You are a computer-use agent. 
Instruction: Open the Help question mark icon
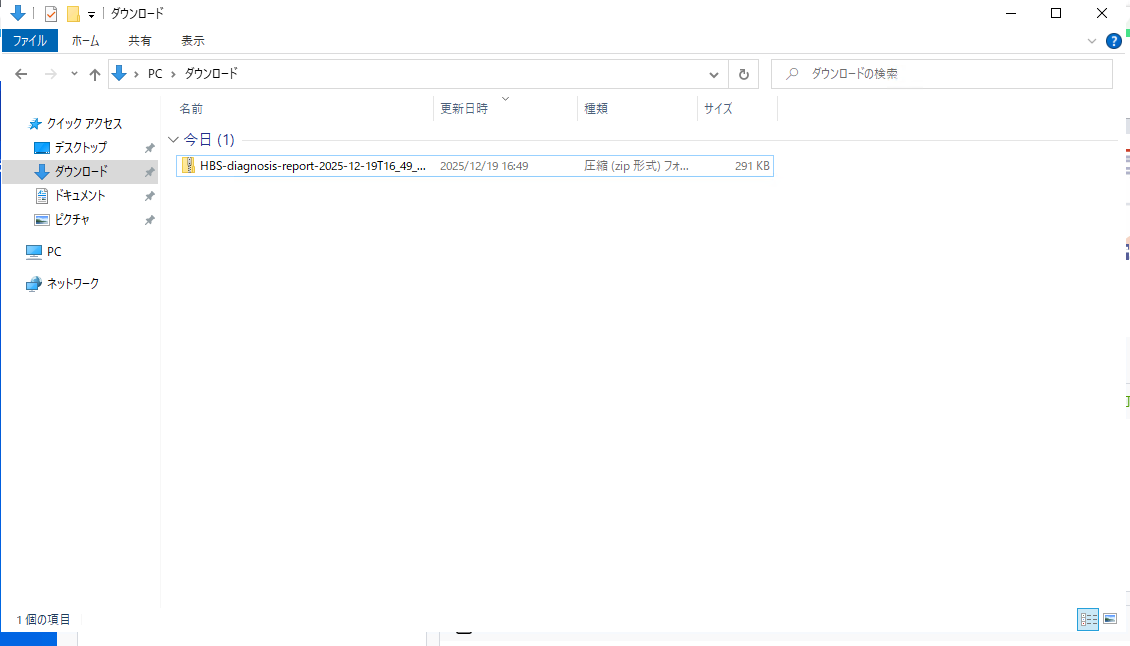1113,41
